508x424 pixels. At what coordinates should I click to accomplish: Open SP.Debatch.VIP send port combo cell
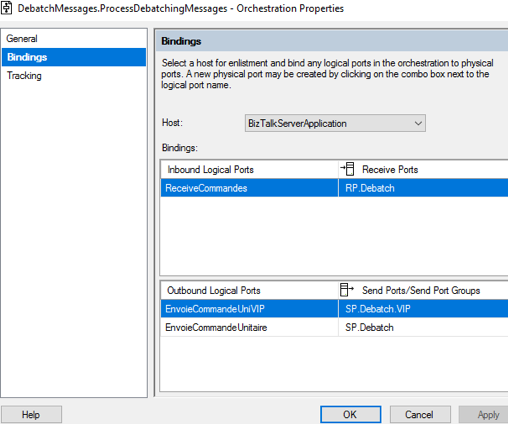tap(423, 309)
